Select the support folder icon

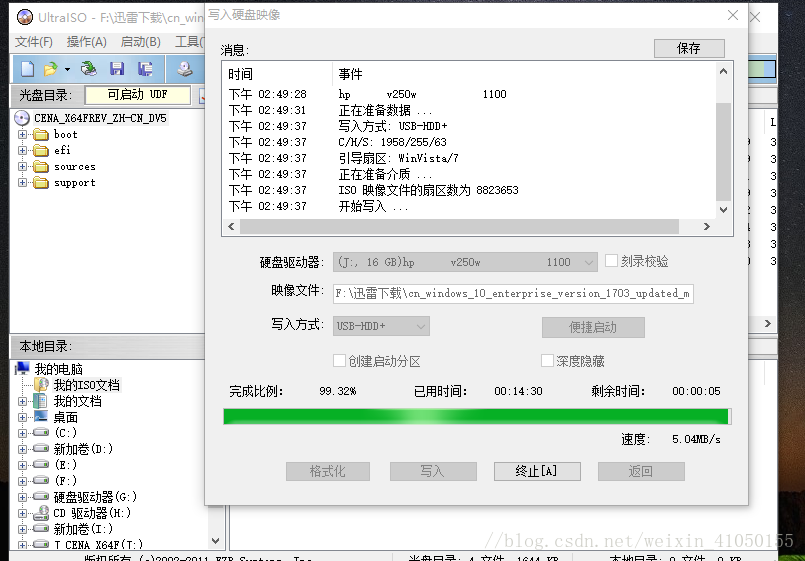41,182
